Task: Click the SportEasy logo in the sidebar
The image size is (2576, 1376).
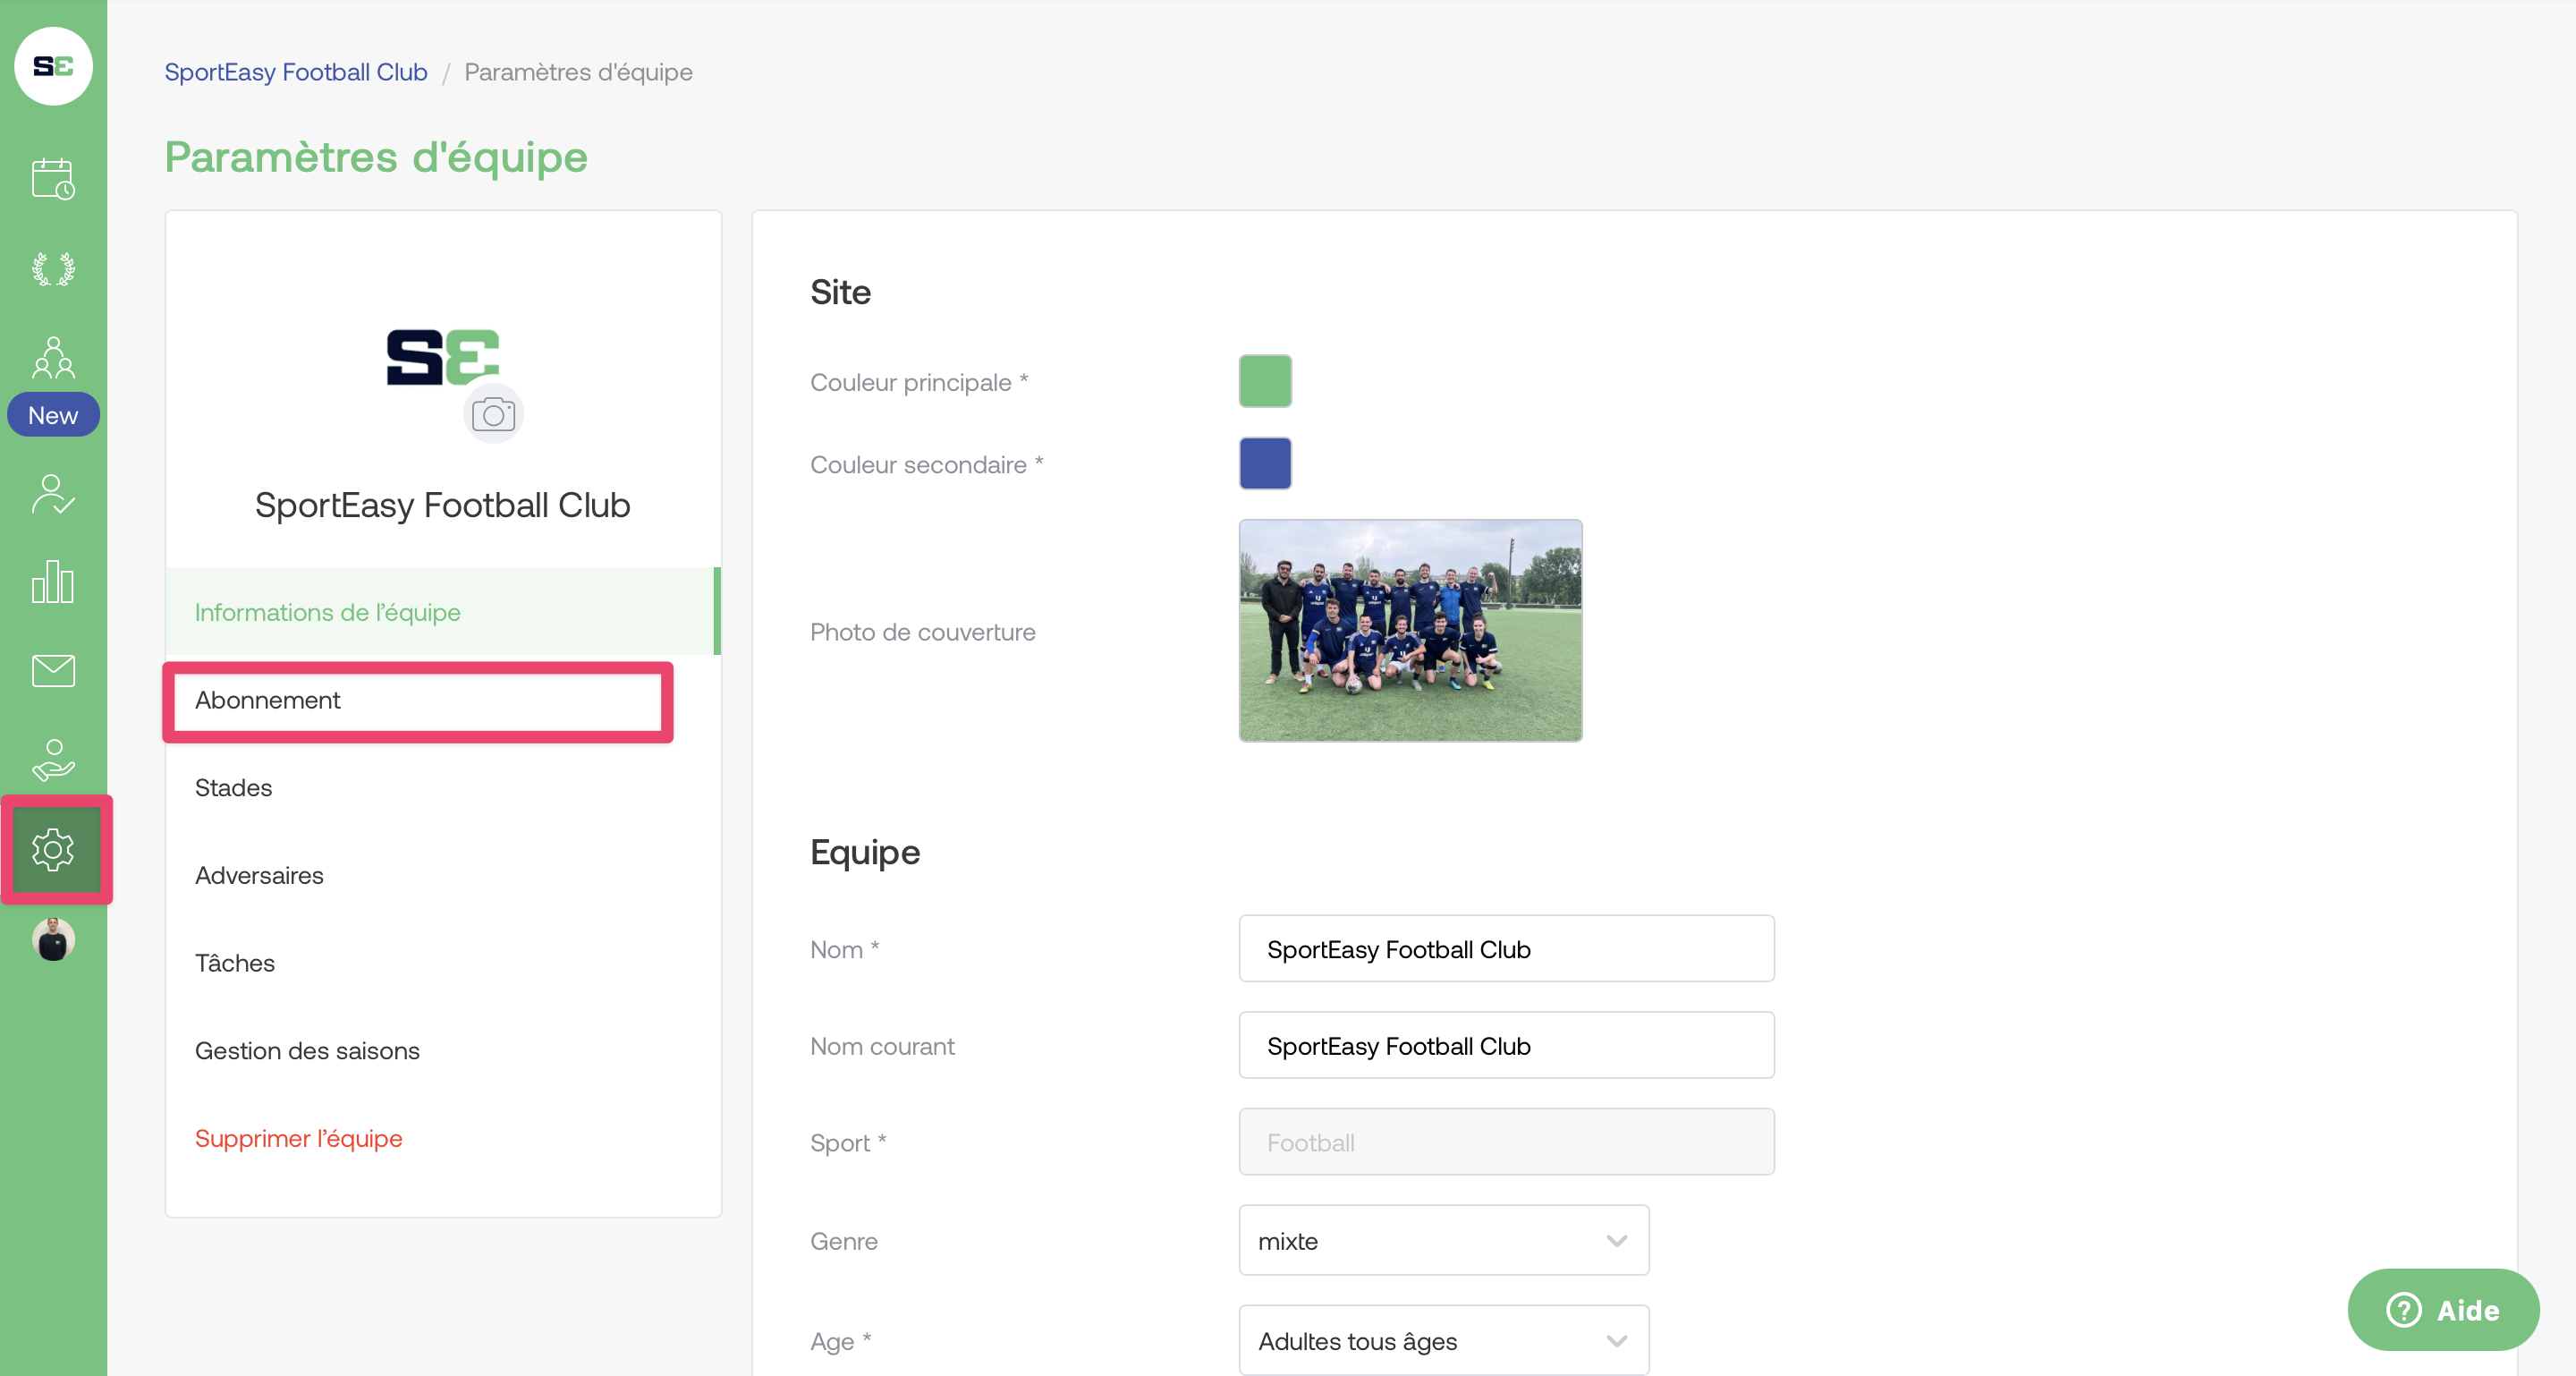Action: [53, 66]
